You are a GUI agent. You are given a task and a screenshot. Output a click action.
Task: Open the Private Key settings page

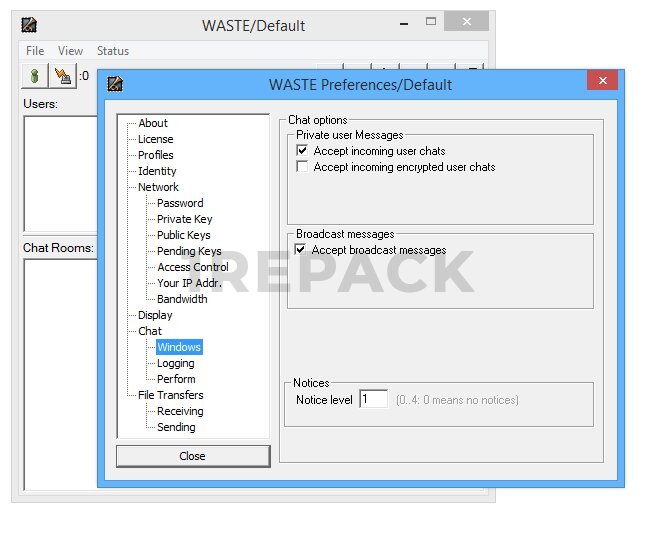(x=184, y=219)
